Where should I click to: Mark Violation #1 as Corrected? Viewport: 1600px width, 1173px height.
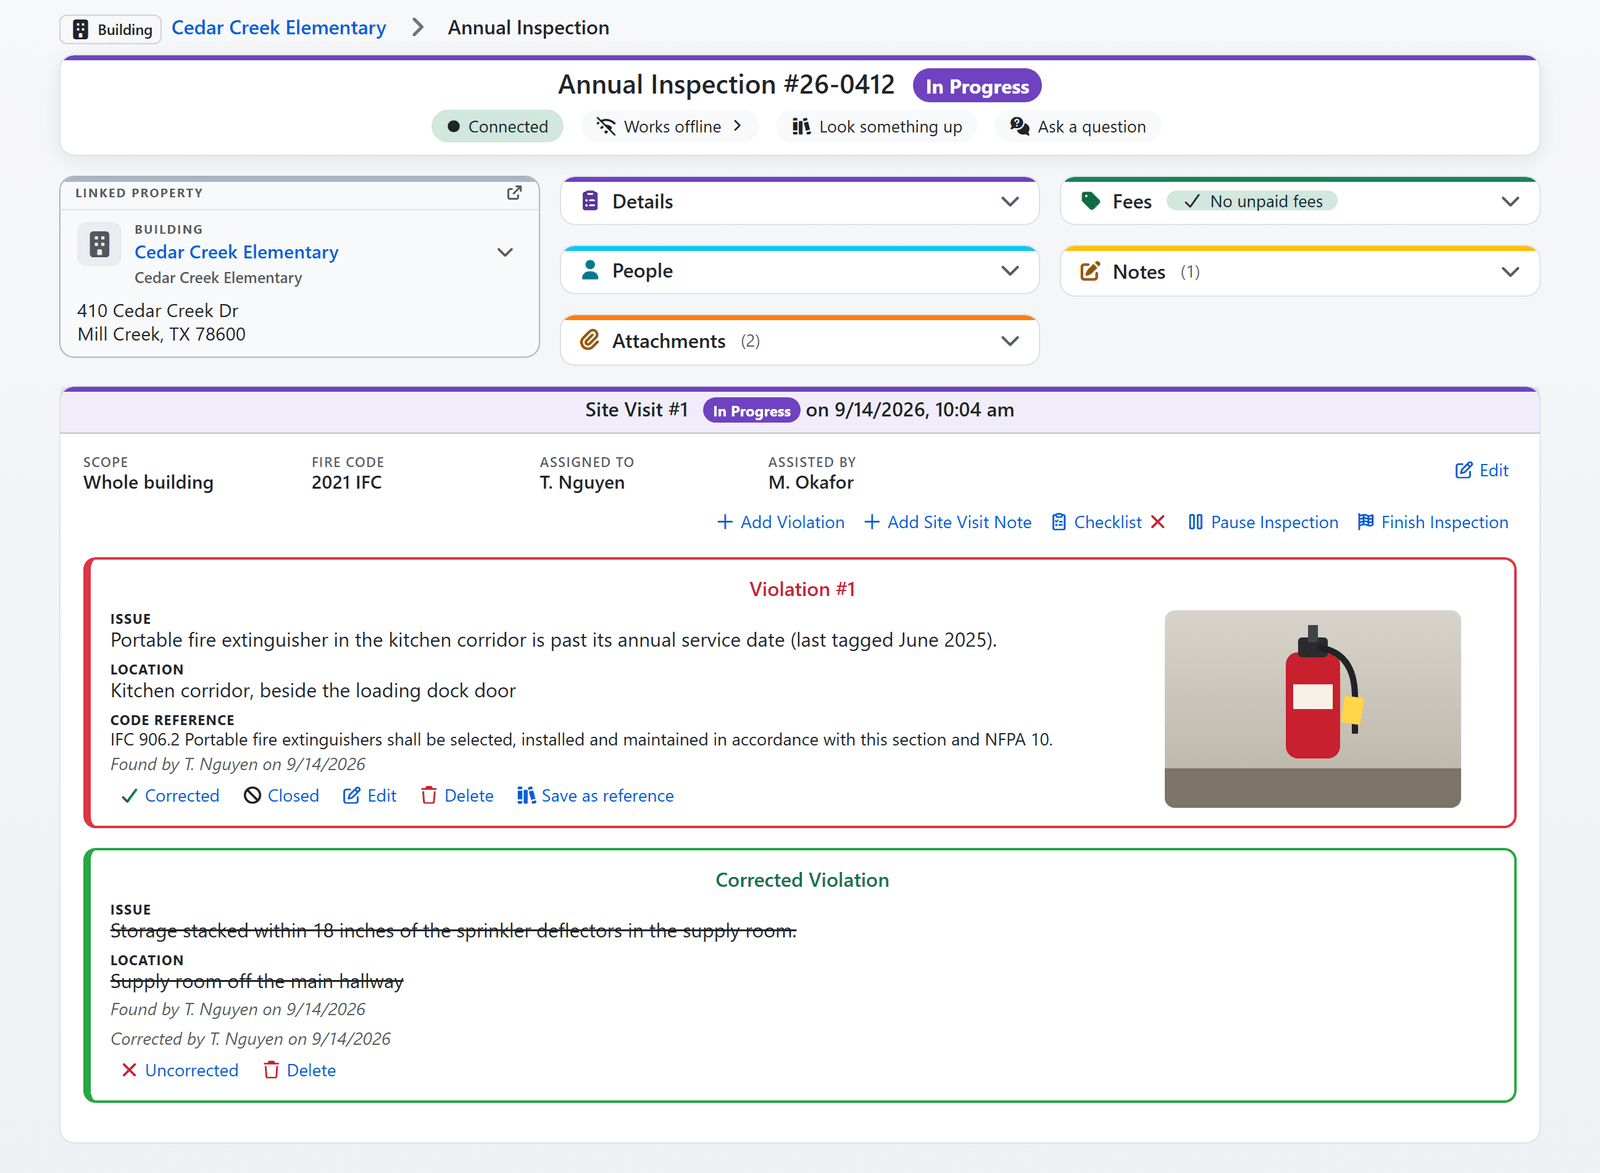[x=170, y=796]
